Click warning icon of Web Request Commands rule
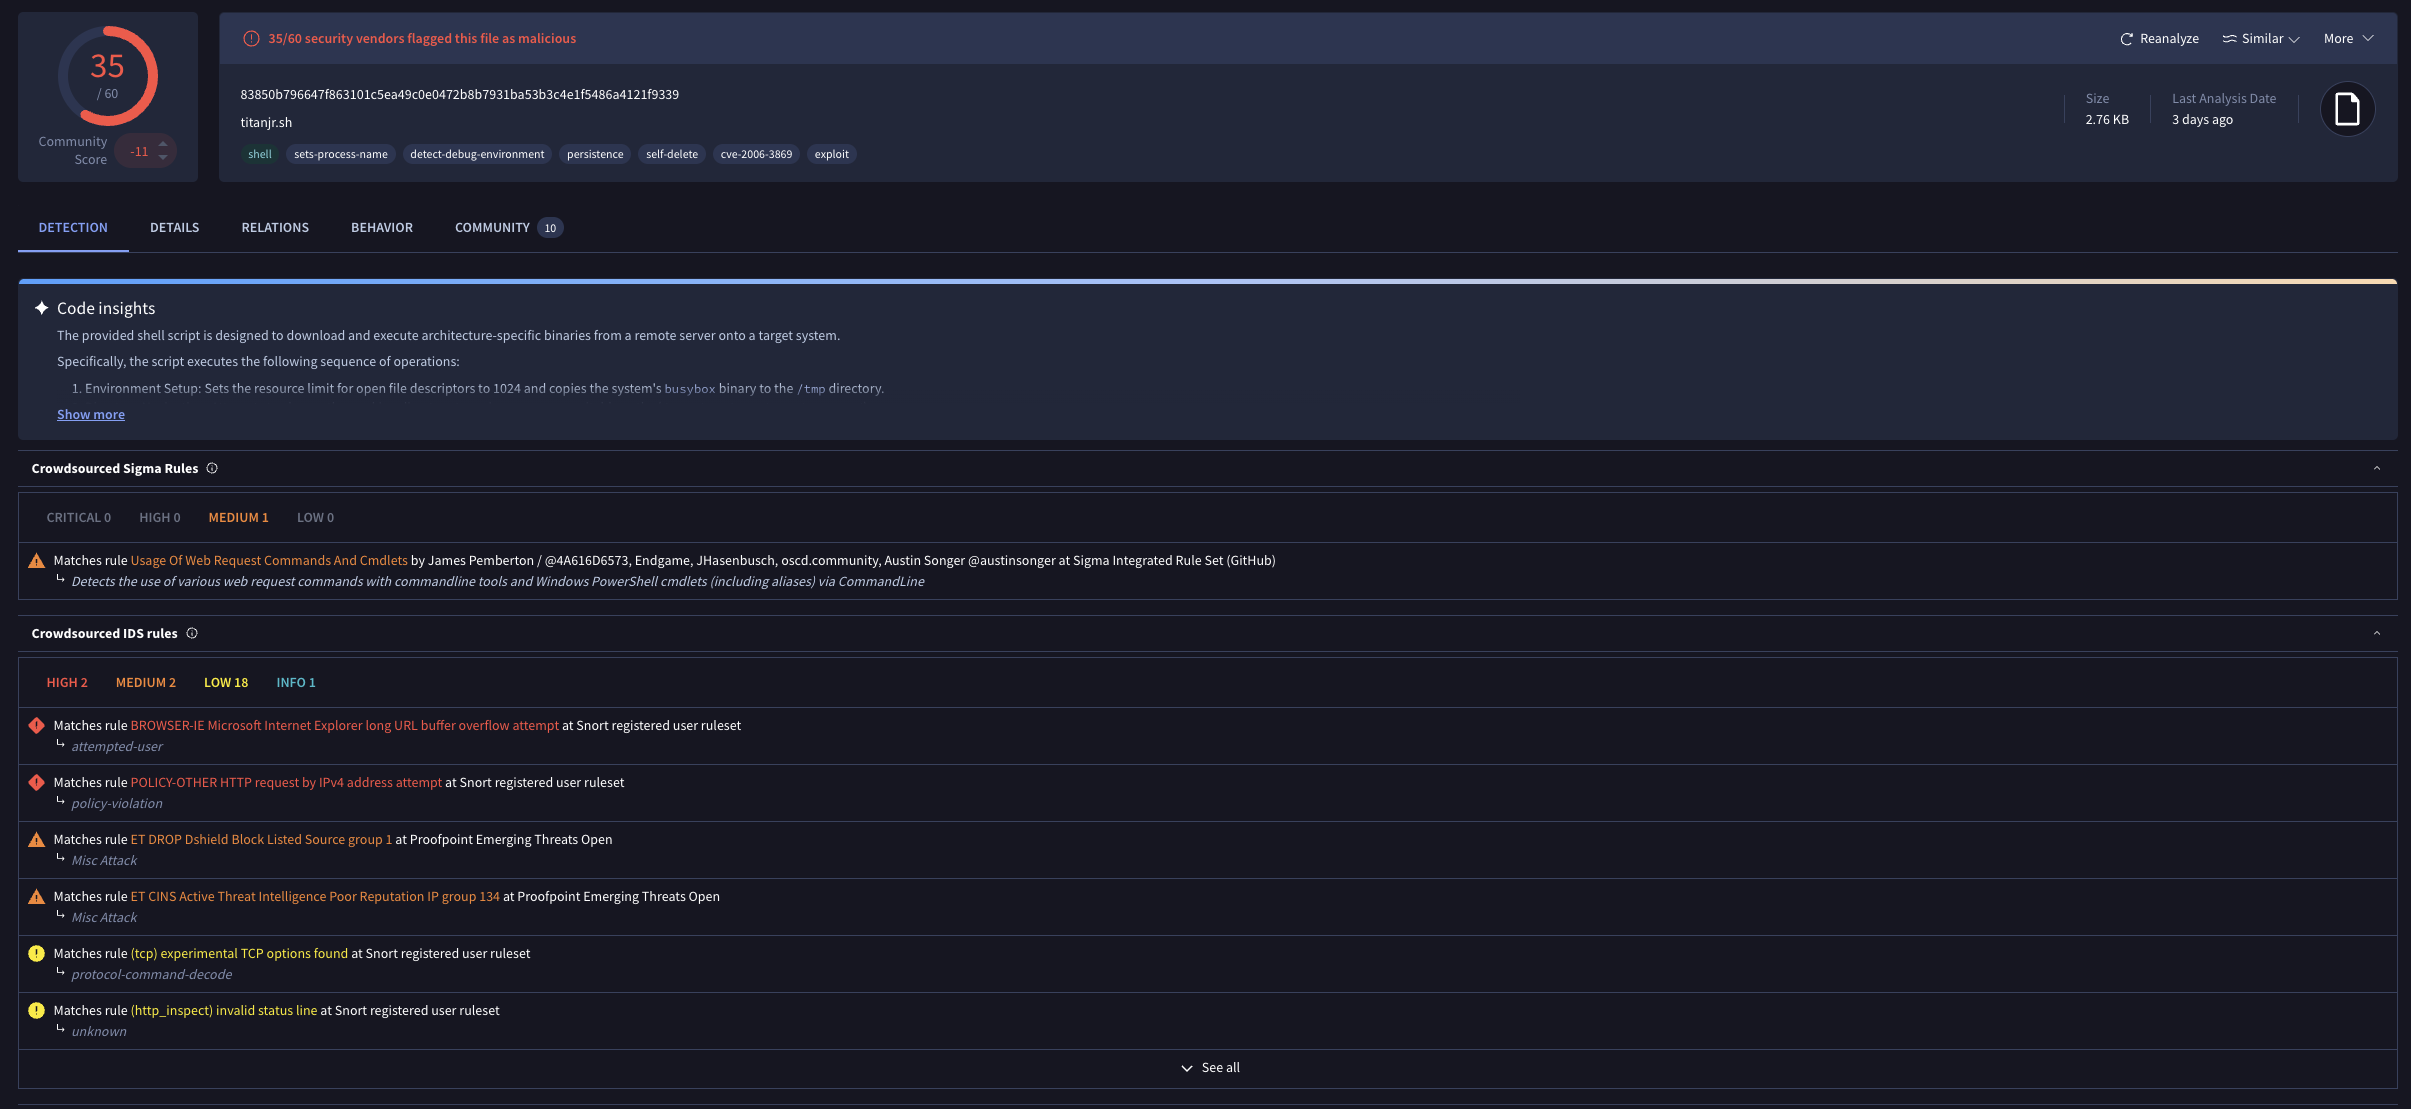Screen dimensions: 2411x1109 click(37, 561)
